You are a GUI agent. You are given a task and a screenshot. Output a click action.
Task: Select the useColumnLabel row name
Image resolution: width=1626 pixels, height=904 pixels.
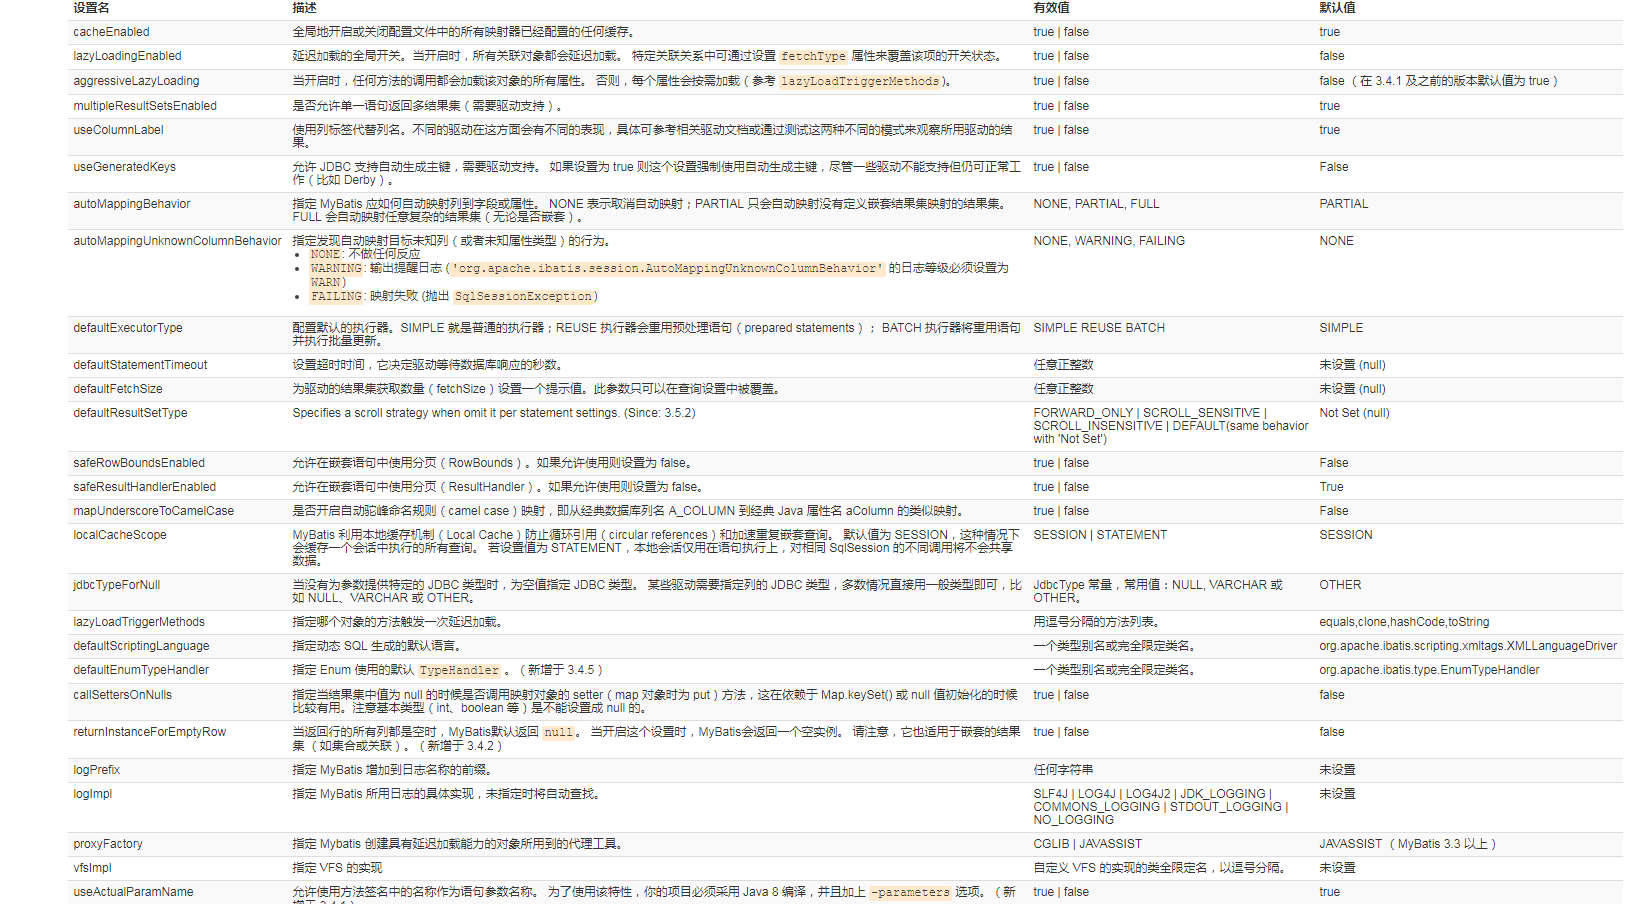[118, 130]
